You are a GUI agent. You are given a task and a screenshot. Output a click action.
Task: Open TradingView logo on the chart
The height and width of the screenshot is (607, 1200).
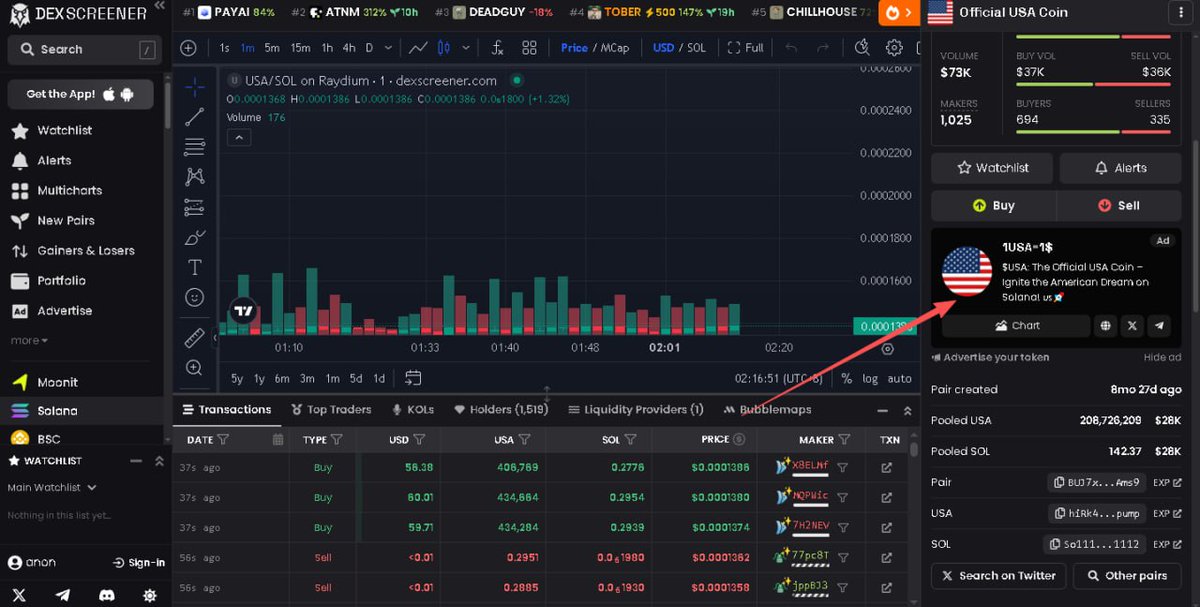243,311
